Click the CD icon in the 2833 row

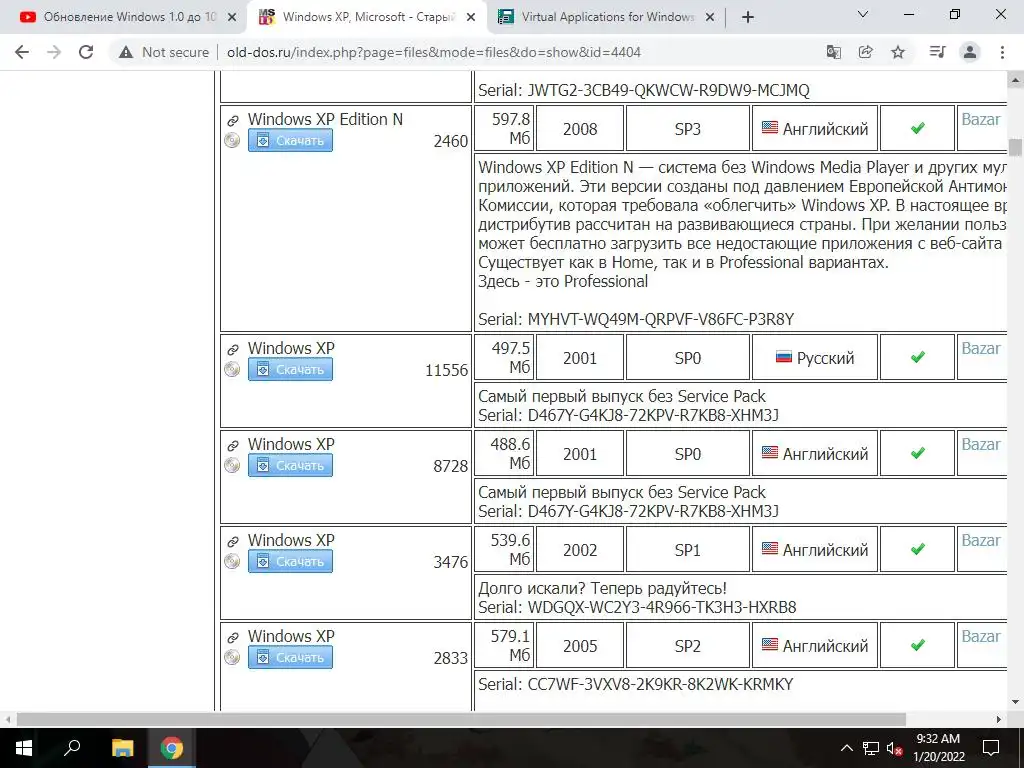pyautogui.click(x=232, y=658)
